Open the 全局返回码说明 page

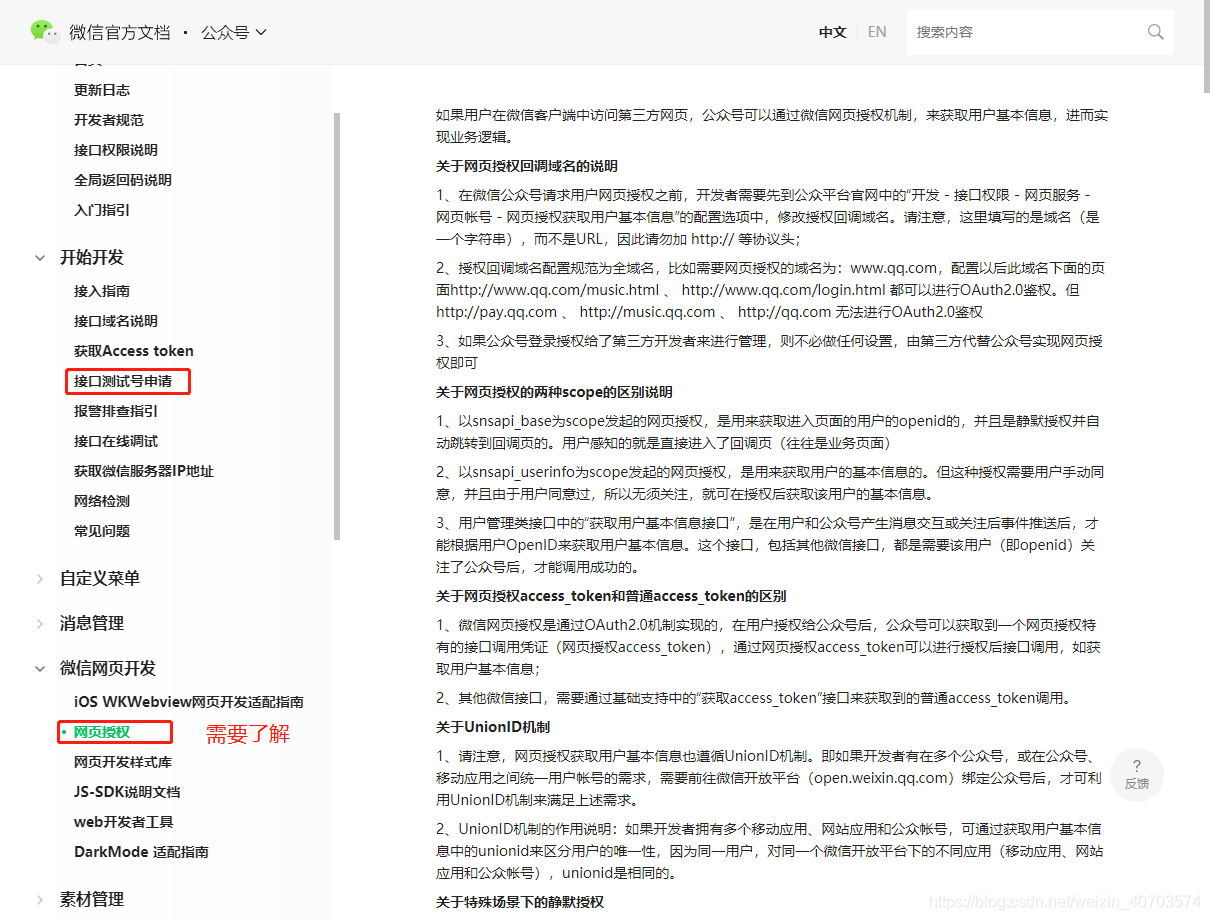pos(123,180)
